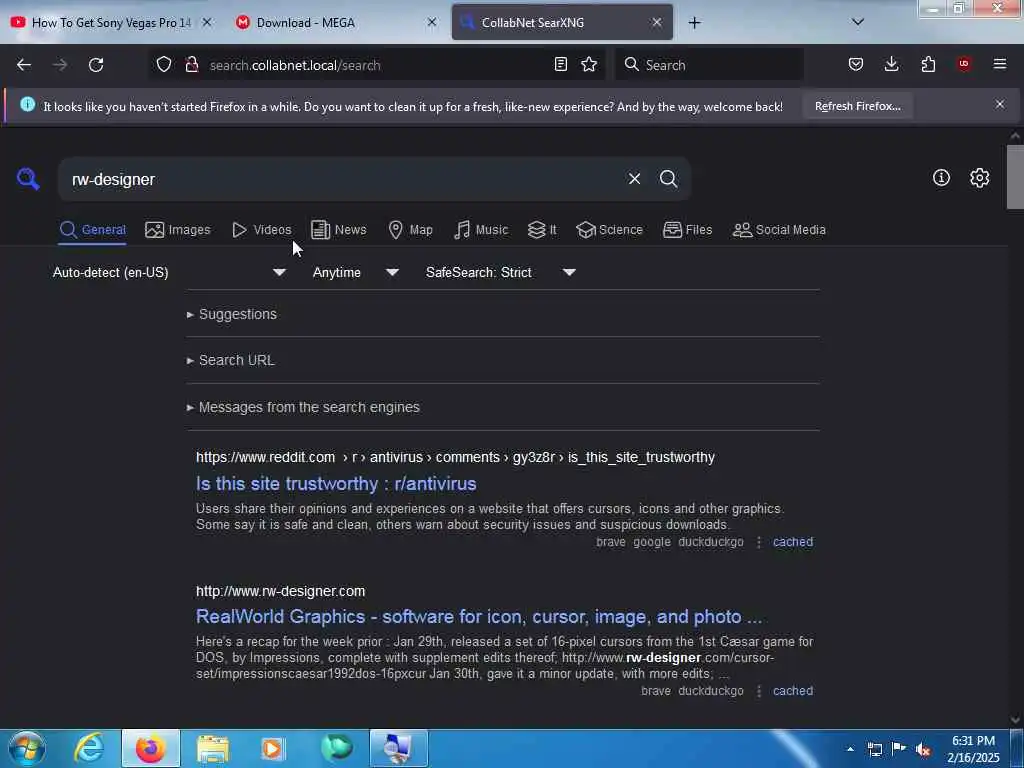Close the Sony Vegas Pro YouTube tab

[207, 22]
